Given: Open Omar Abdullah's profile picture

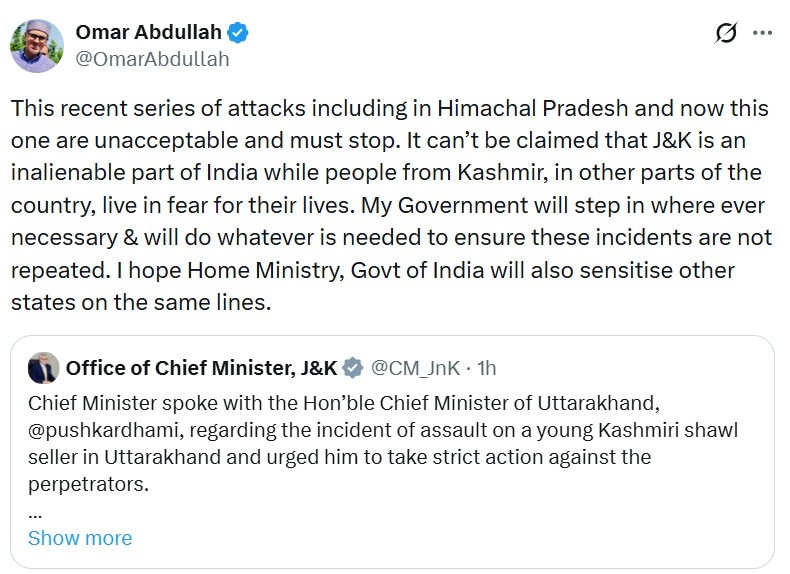Looking at the screenshot, I should [37, 46].
